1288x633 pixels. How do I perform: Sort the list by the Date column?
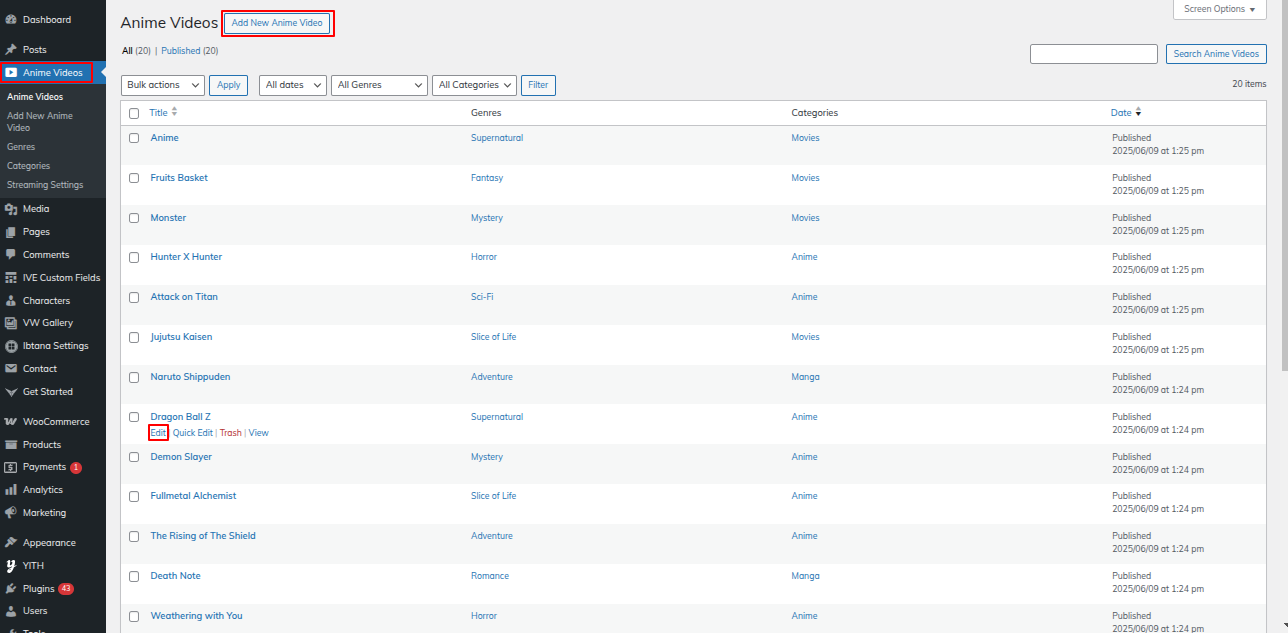(x=1121, y=113)
